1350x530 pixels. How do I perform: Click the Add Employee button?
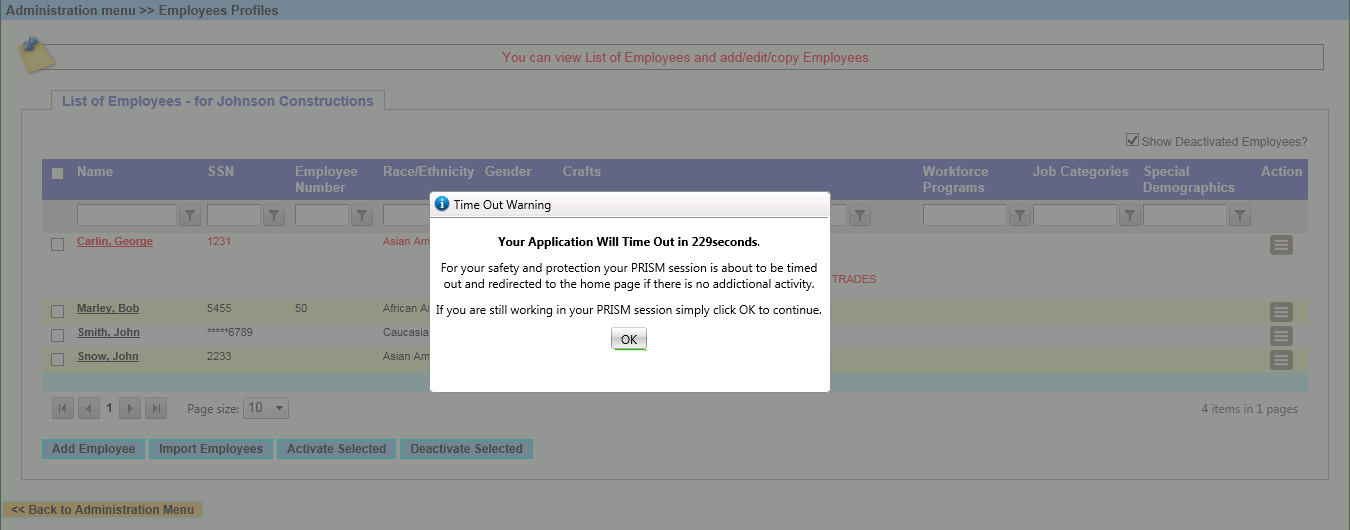(93, 449)
